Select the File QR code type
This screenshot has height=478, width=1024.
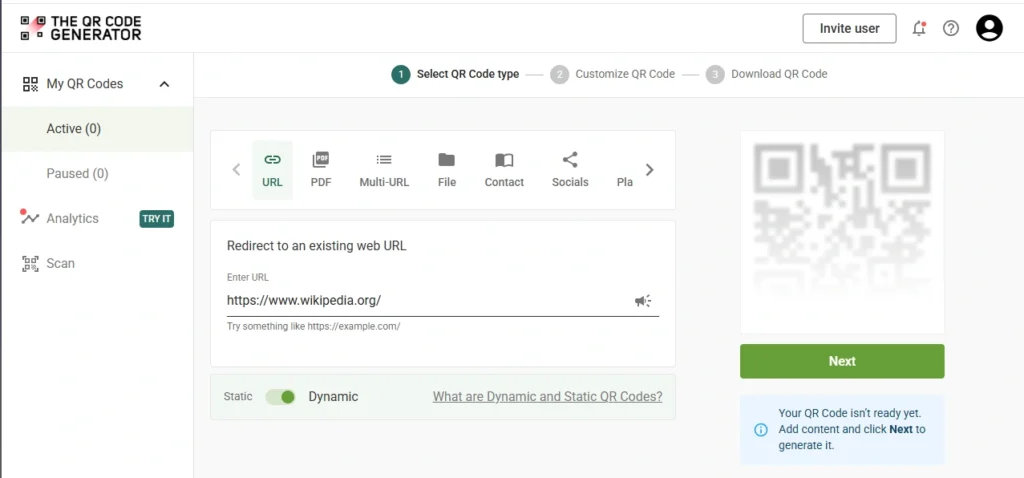pos(447,170)
